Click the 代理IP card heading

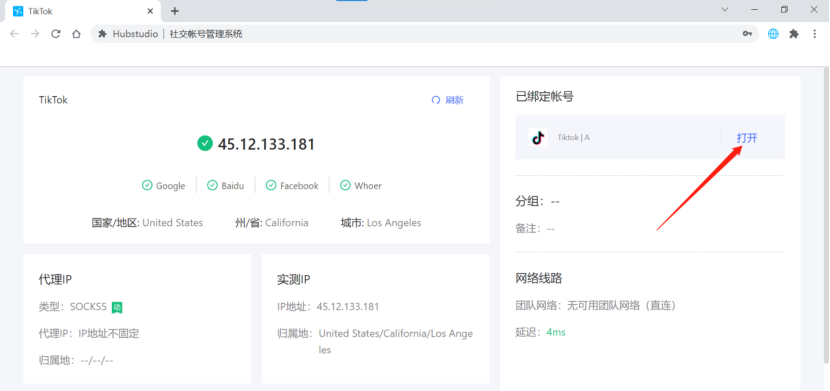click(x=55, y=280)
